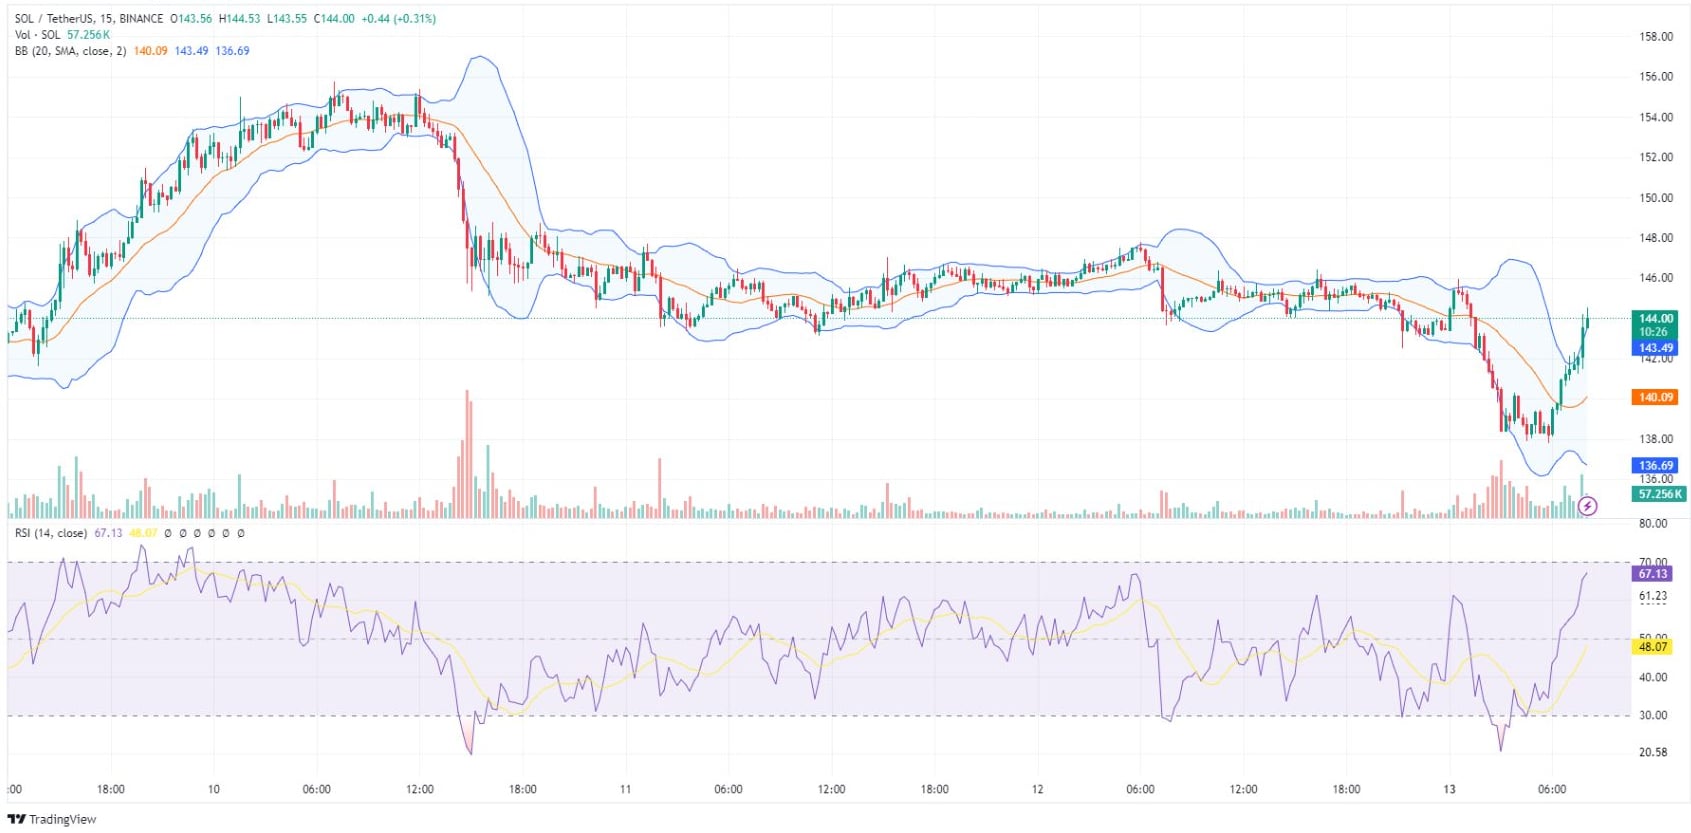Click the blue 136.69 lower band price tag

(1655, 465)
